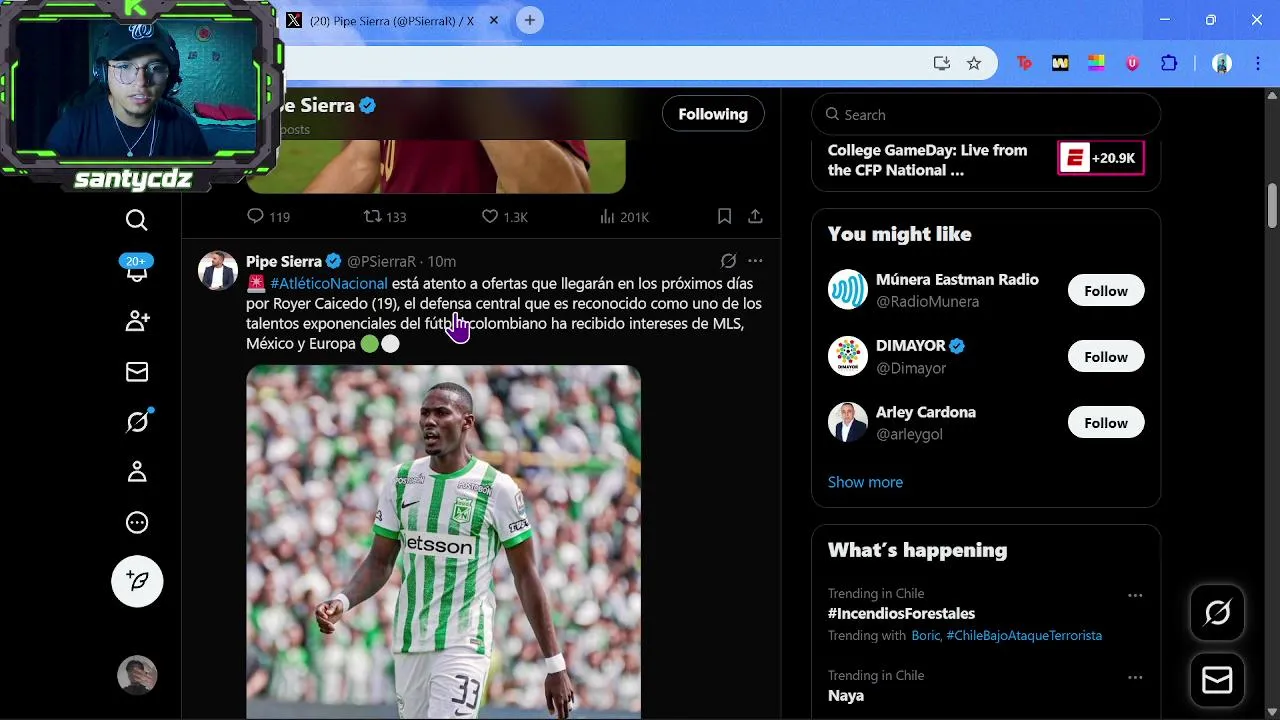Screen dimensions: 1280x720
Task: Open Múnera Eastman Radio profile avatar
Action: [x=848, y=290]
